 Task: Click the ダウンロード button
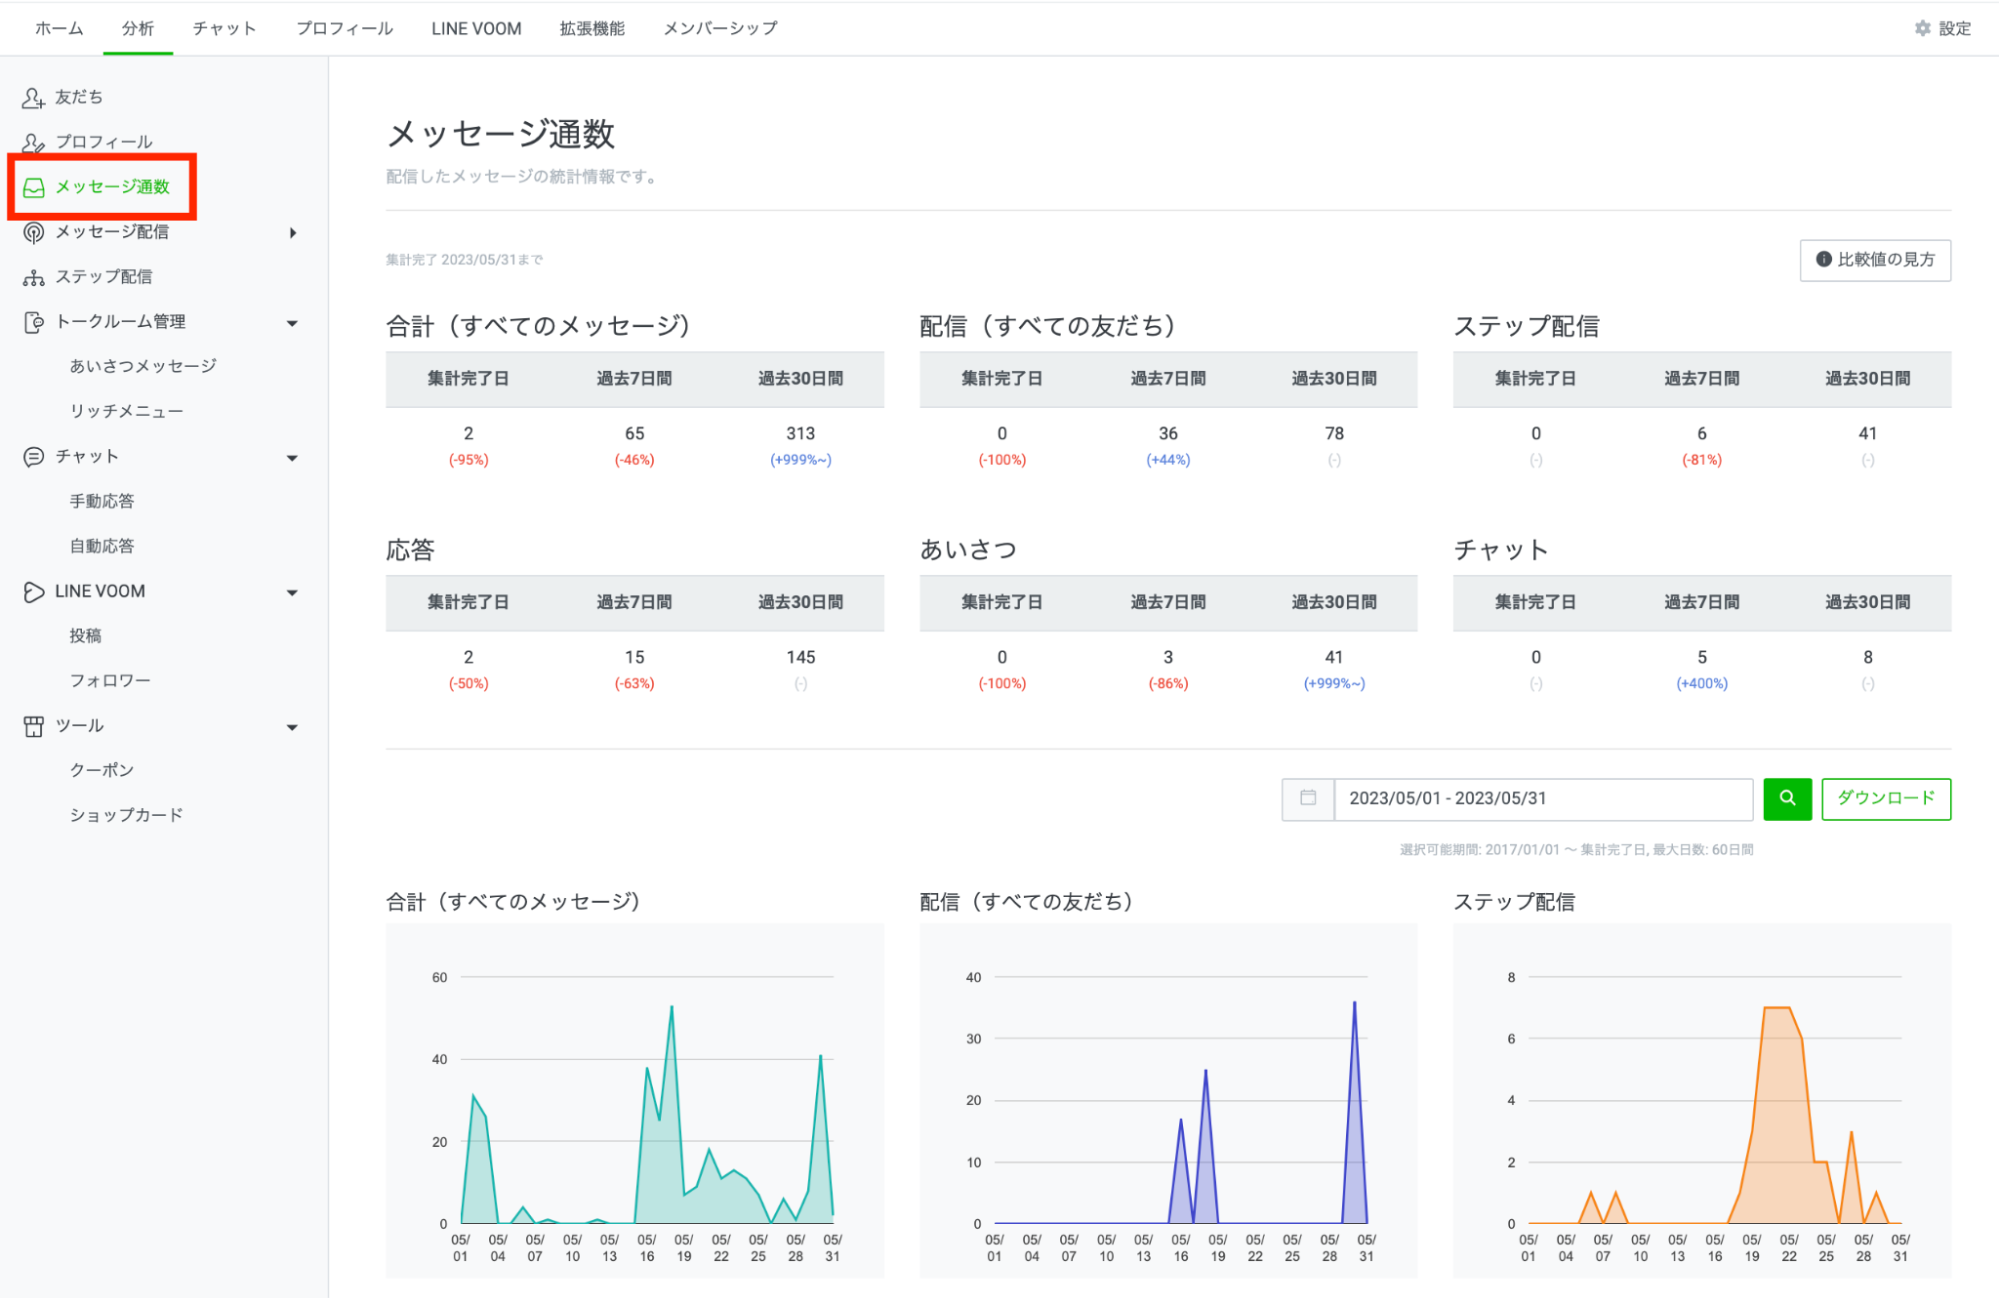1885,798
